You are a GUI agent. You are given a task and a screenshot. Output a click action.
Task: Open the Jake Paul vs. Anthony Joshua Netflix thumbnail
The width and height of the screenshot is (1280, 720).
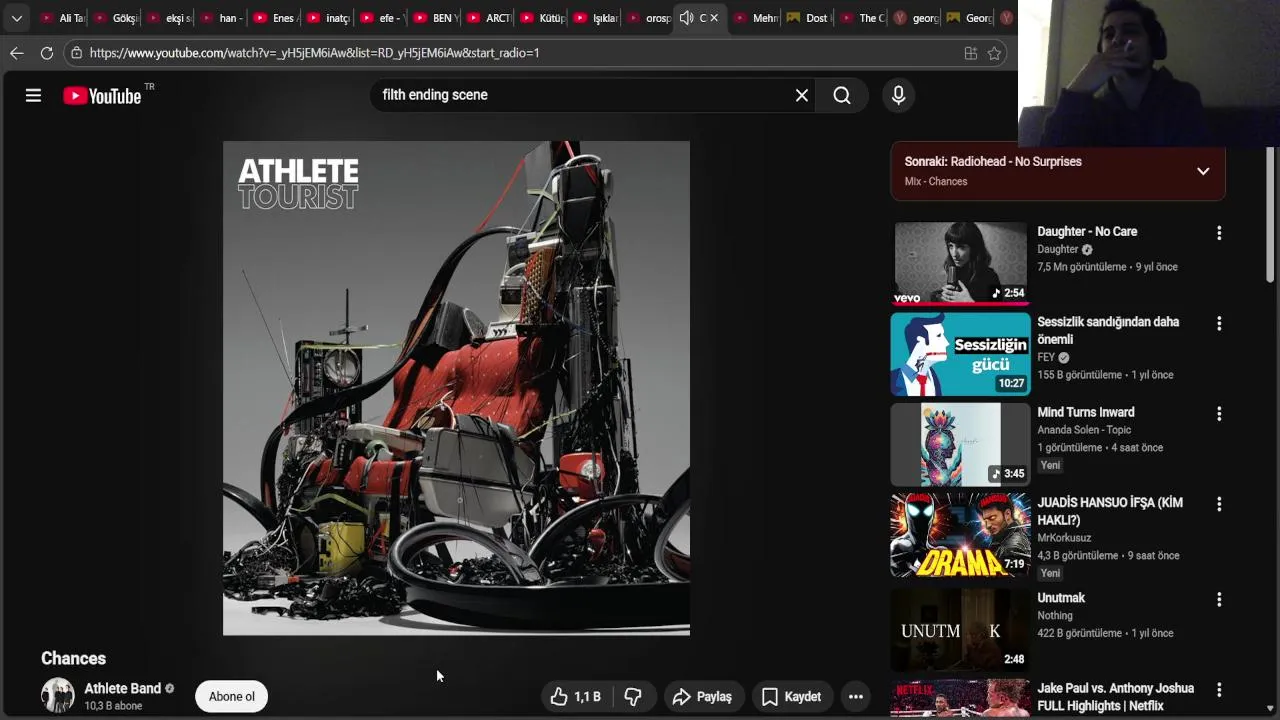960,699
